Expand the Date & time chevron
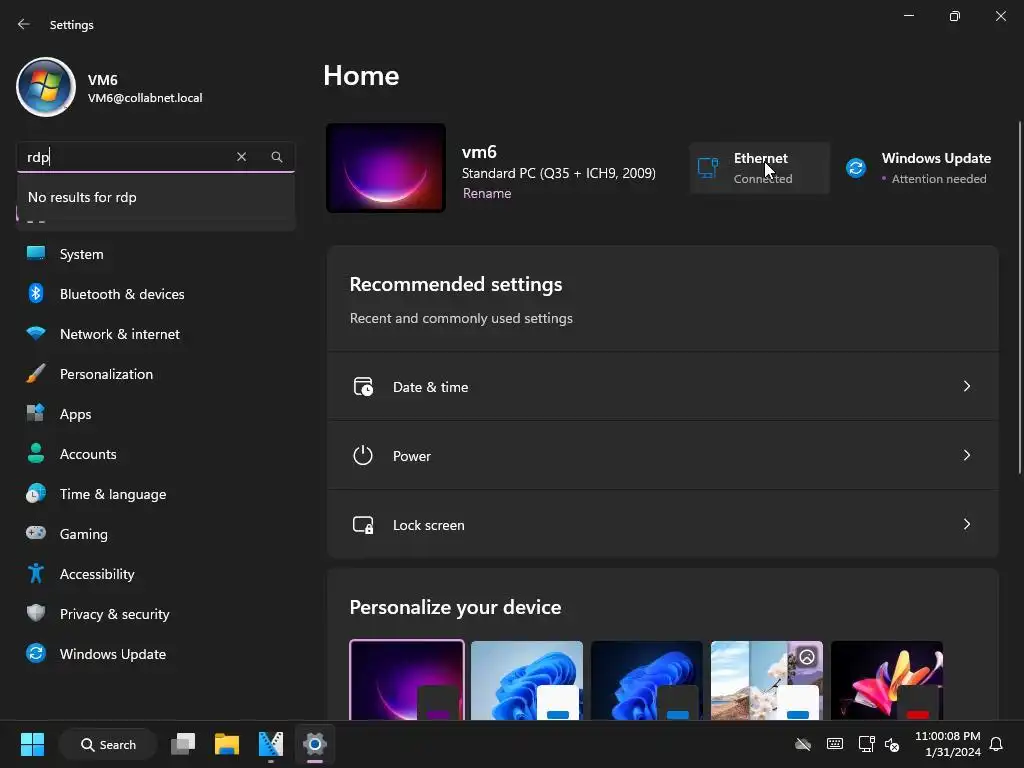Image resolution: width=1024 pixels, height=768 pixels. pyautogui.click(x=967, y=386)
